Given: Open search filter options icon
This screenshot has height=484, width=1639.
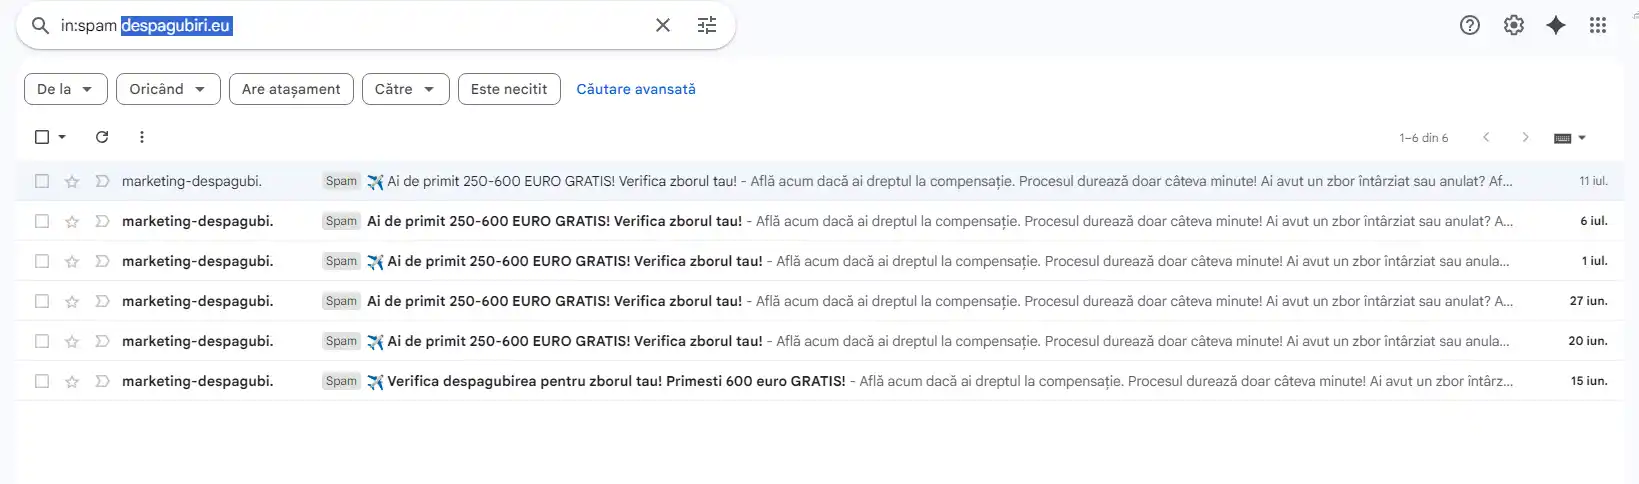Looking at the screenshot, I should tap(707, 25).
